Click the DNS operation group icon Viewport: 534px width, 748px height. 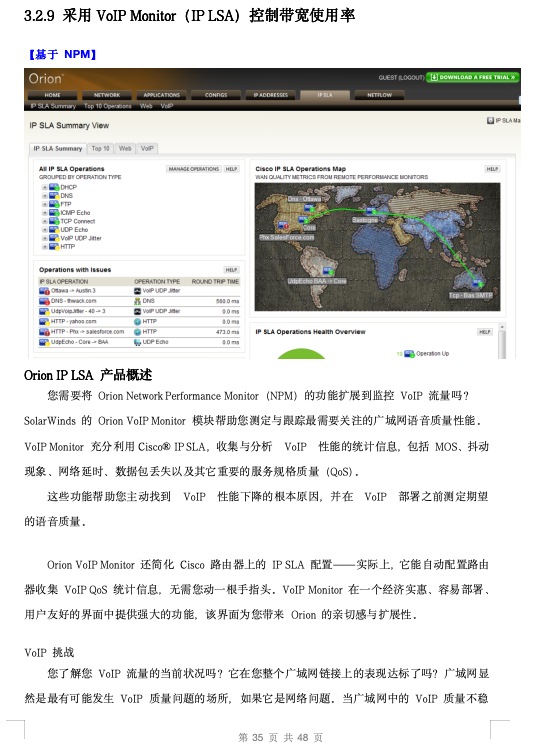pyautogui.click(x=54, y=196)
